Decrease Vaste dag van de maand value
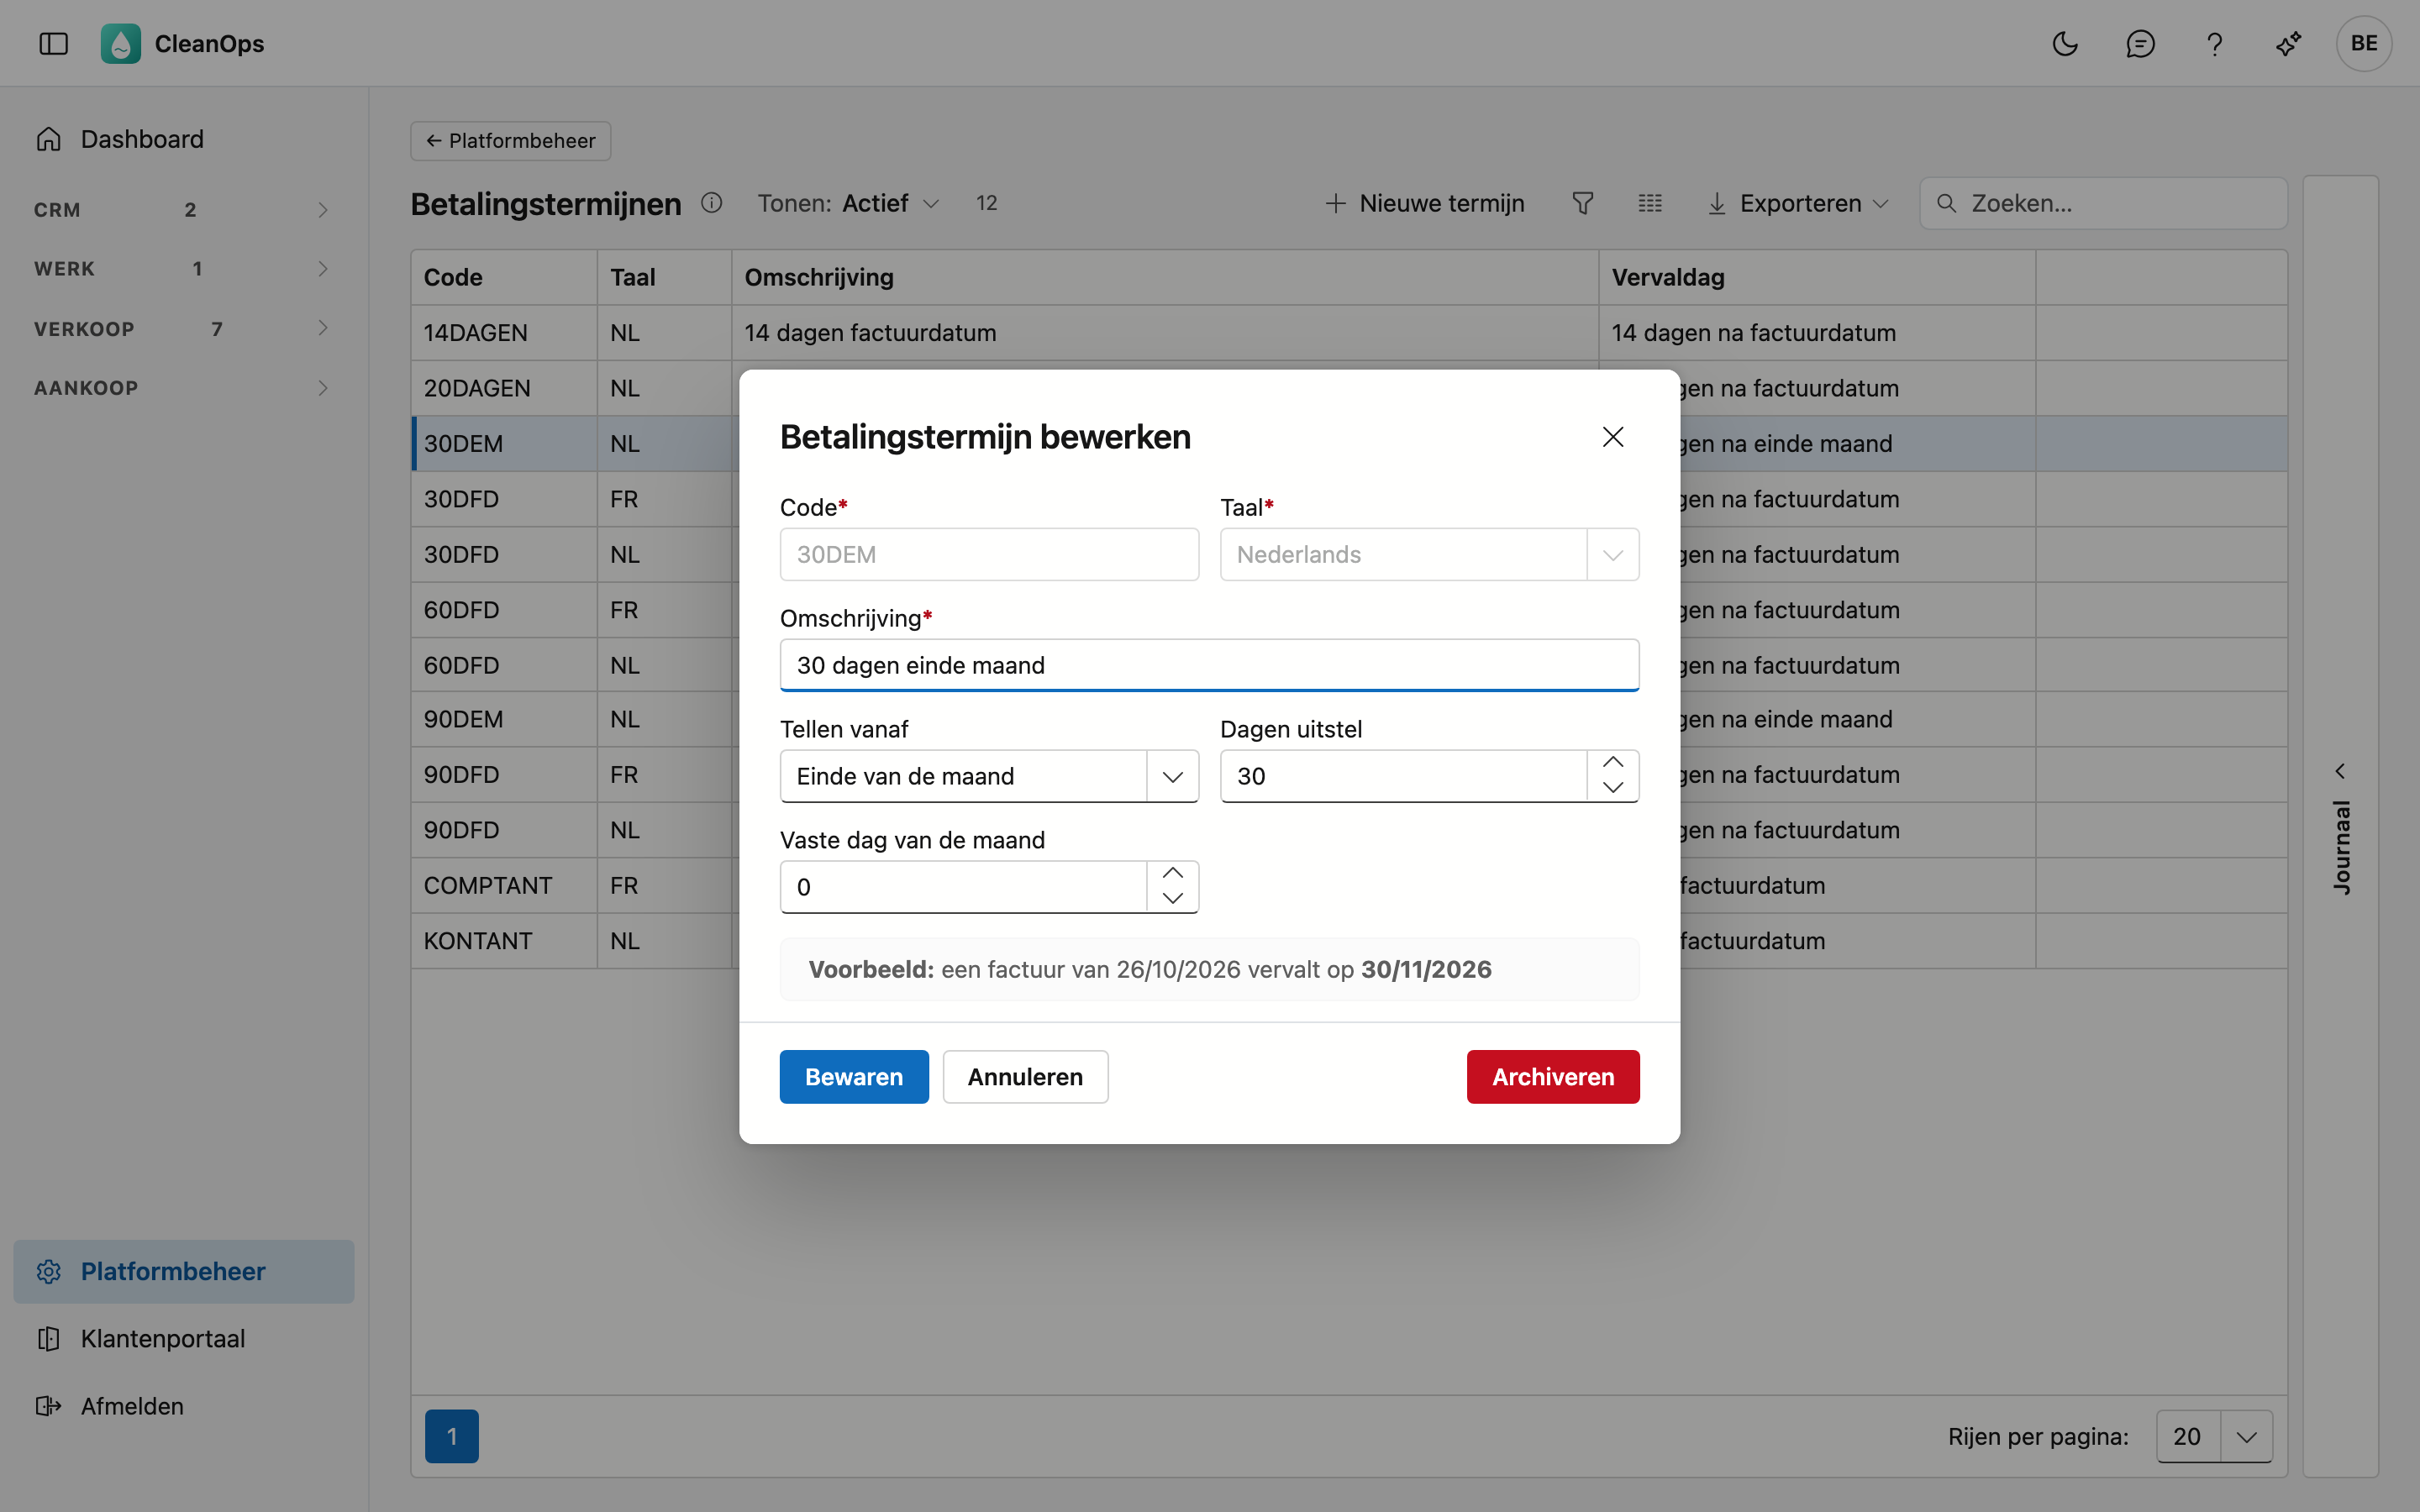2420x1512 pixels. click(x=1172, y=899)
